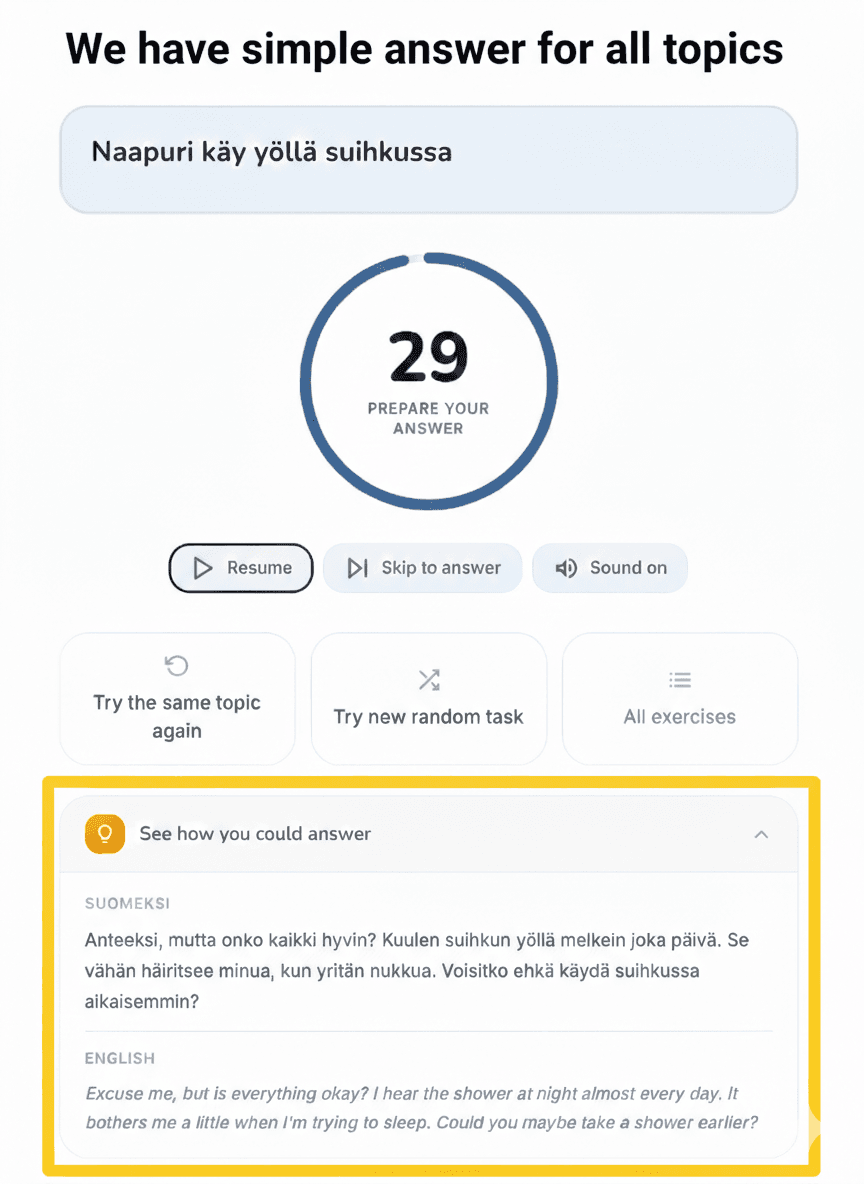864x1184 pixels.
Task: Click the See how you could answer header
Action: point(255,834)
